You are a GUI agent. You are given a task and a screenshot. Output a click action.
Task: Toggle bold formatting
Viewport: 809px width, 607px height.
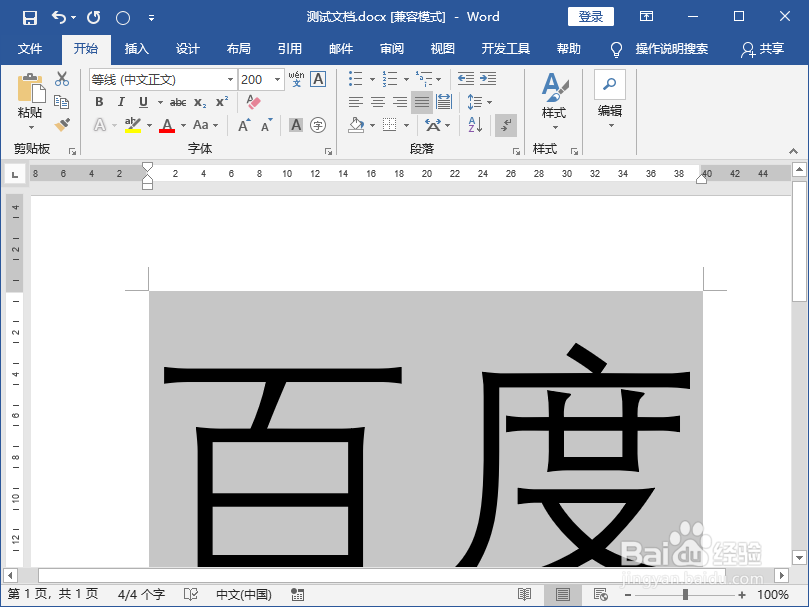[99, 102]
